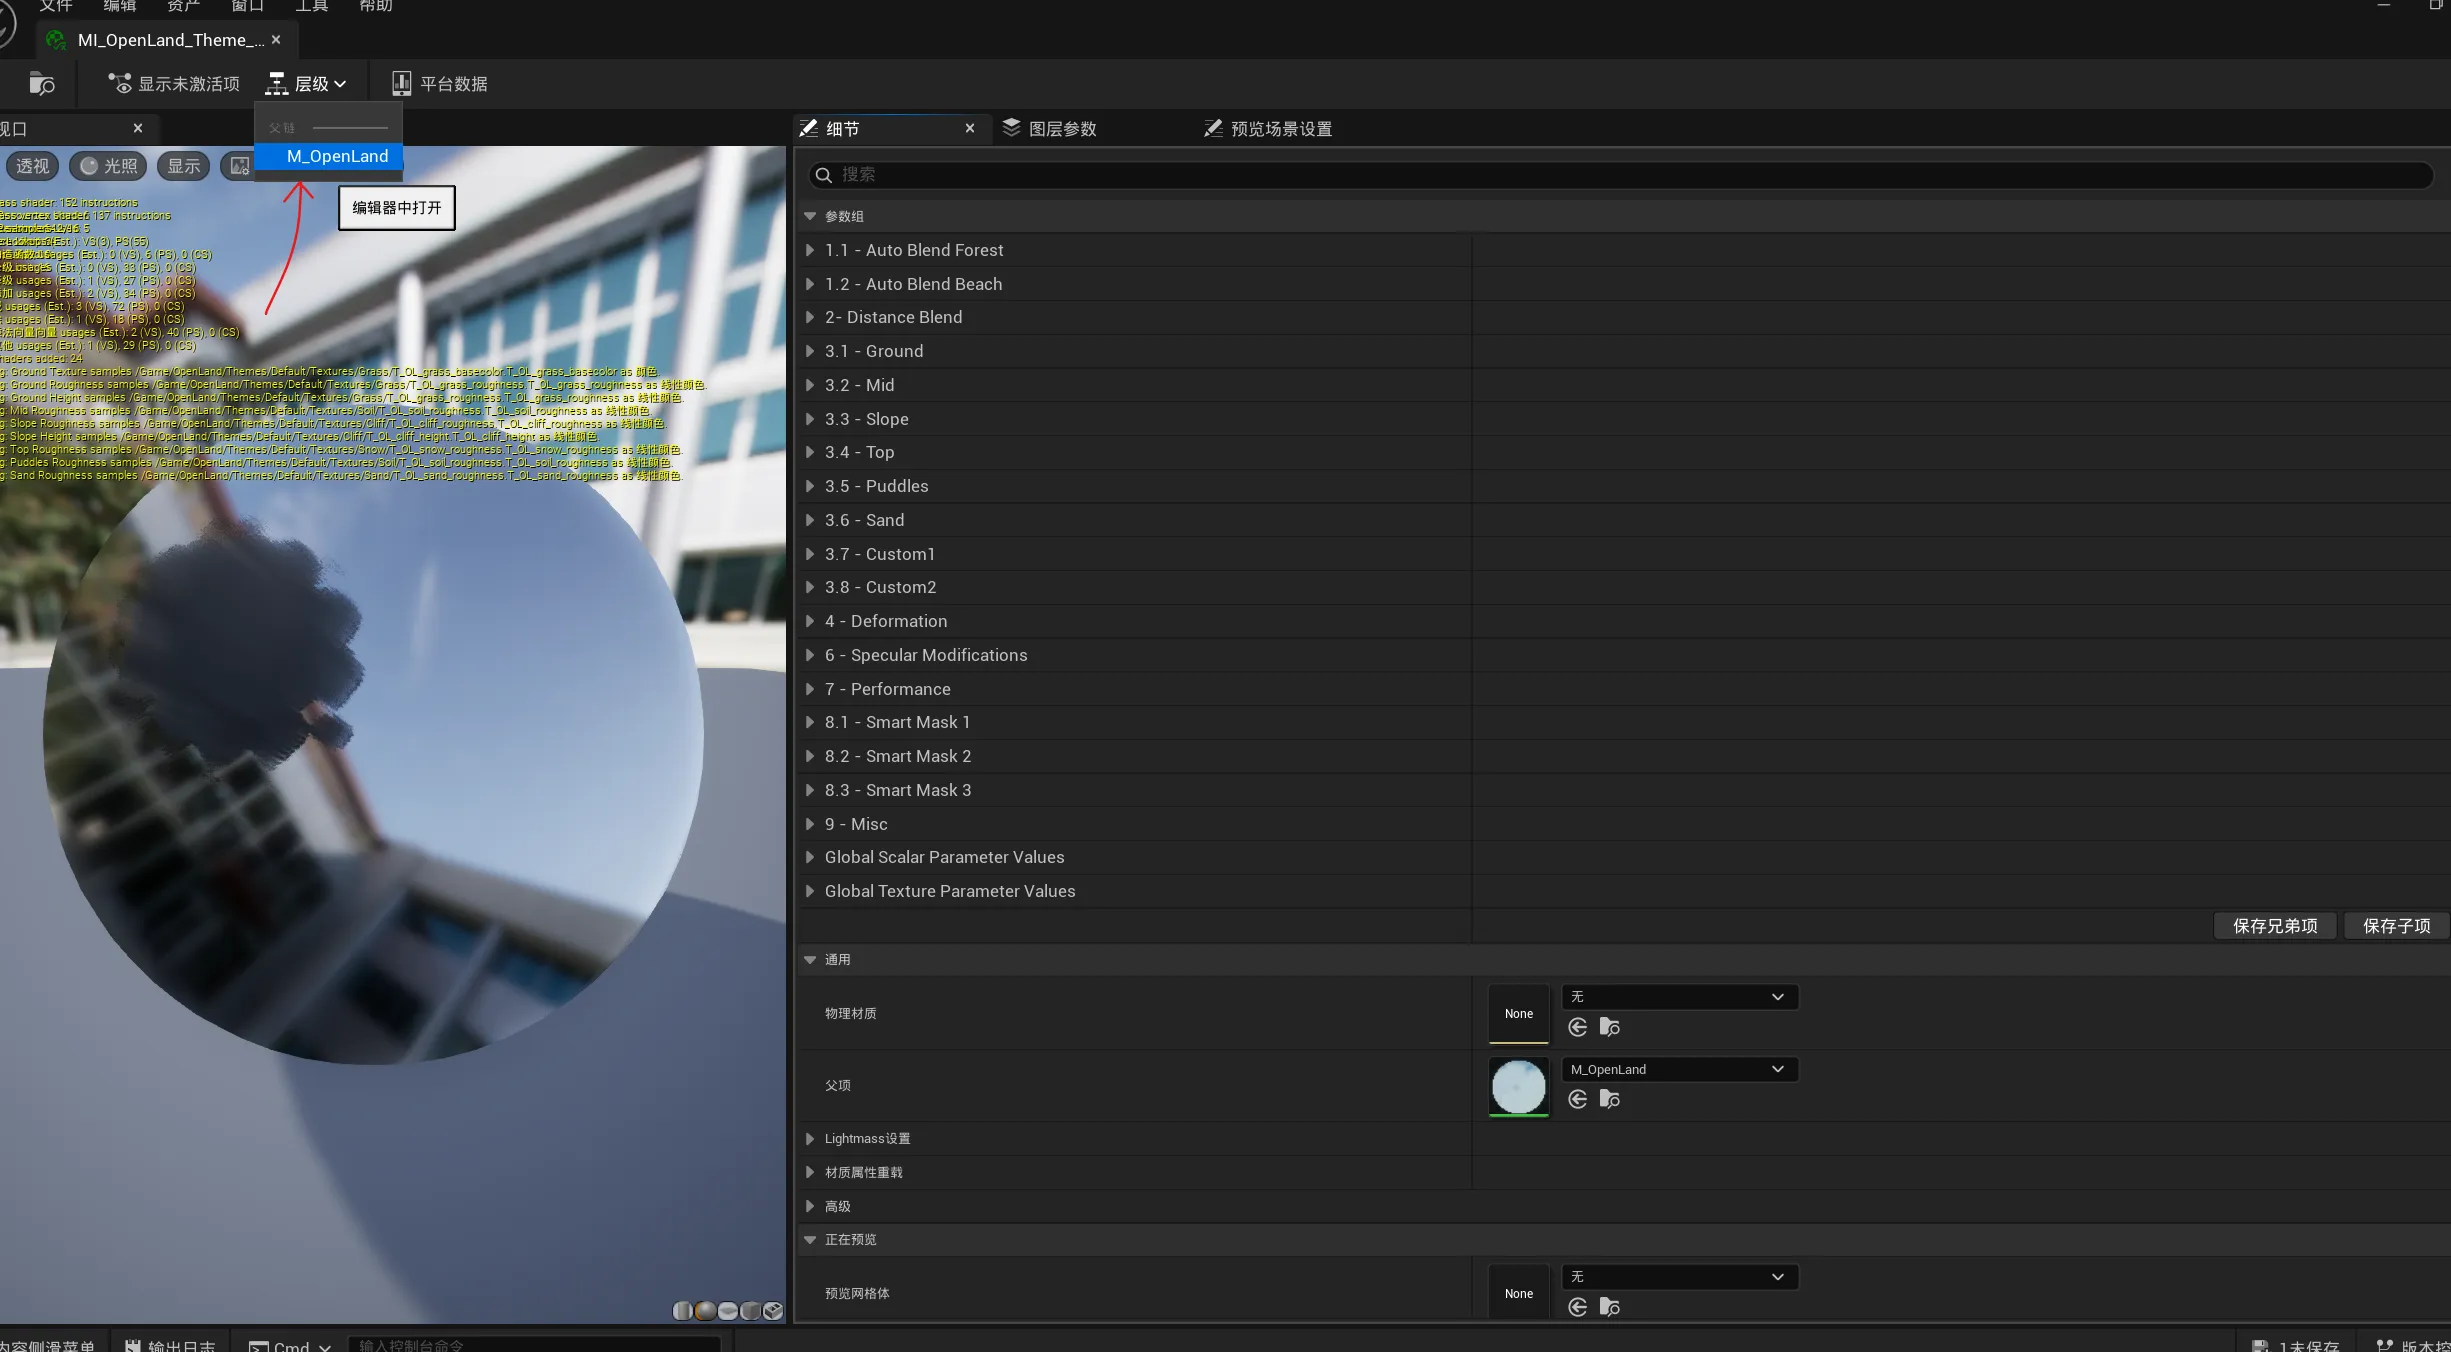This screenshot has width=2451, height=1352.
Task: Open the 工具 menu
Action: click(312, 6)
